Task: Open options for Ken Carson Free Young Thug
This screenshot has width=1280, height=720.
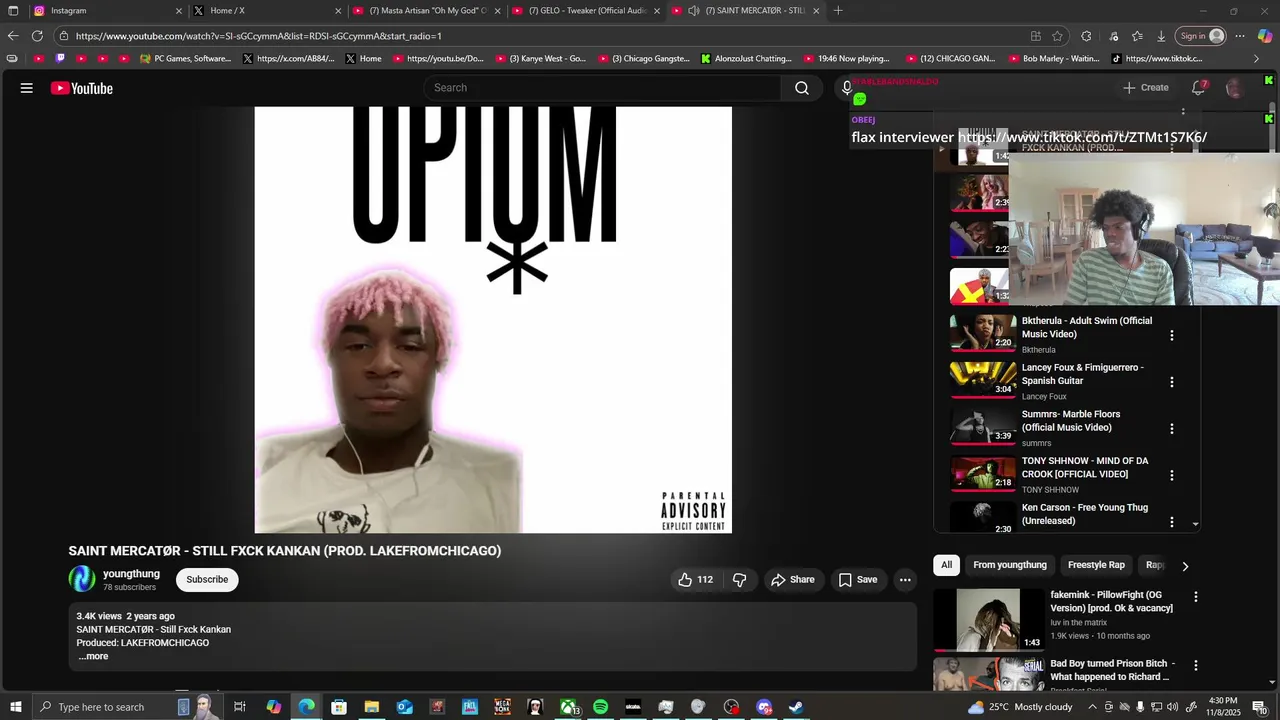Action: tap(1172, 522)
